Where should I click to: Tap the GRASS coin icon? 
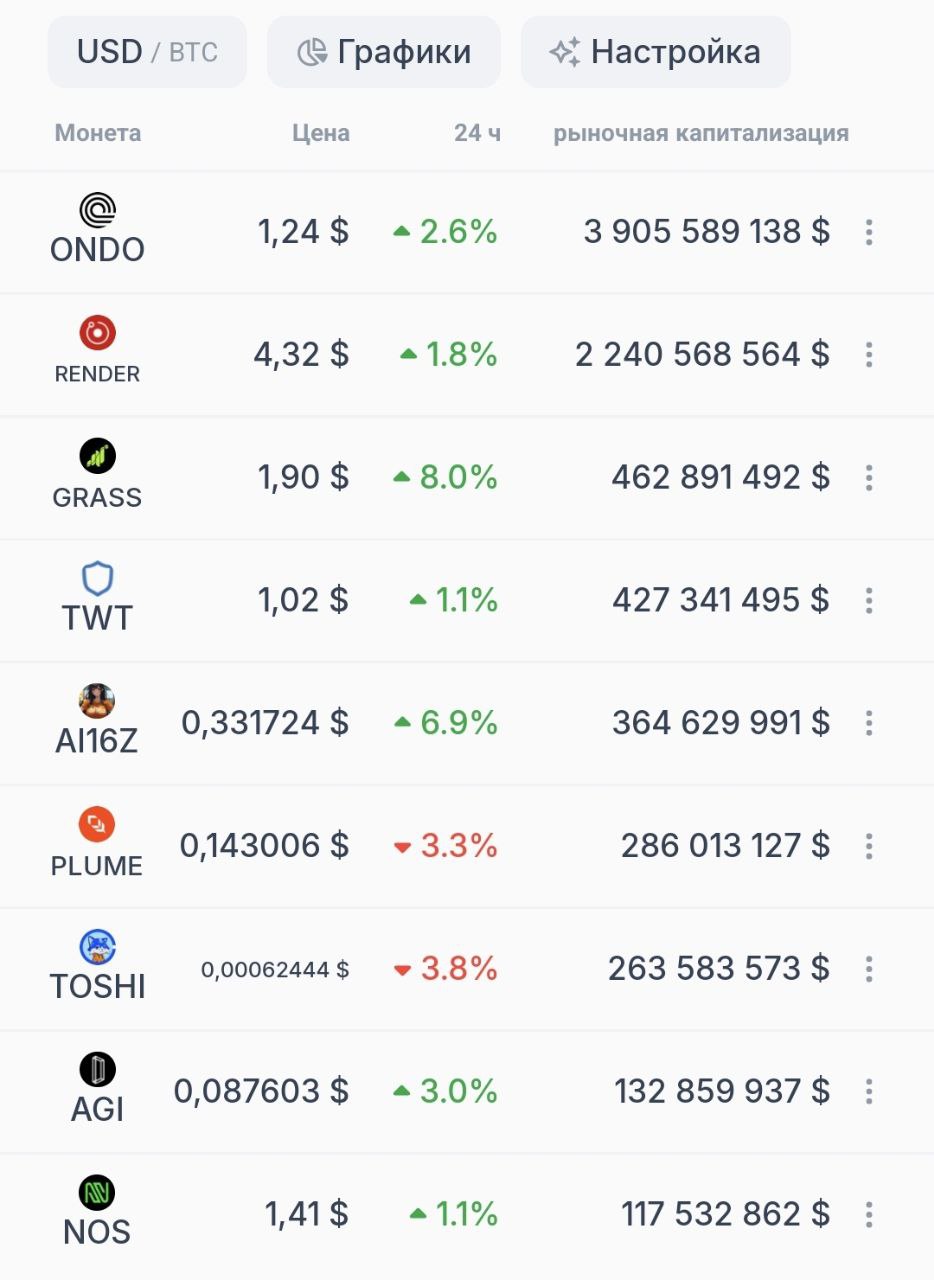pyautogui.click(x=98, y=456)
